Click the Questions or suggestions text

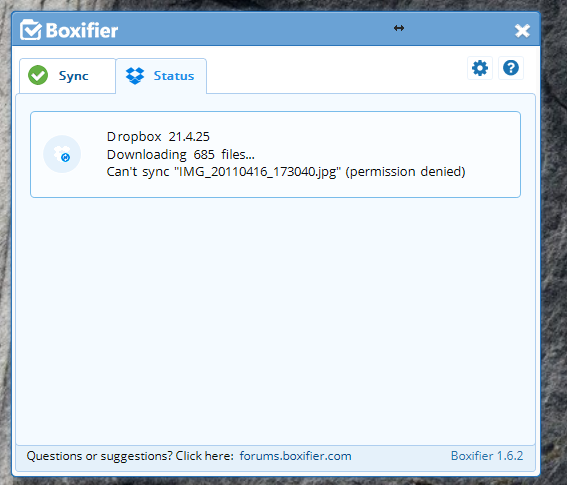tap(130, 456)
